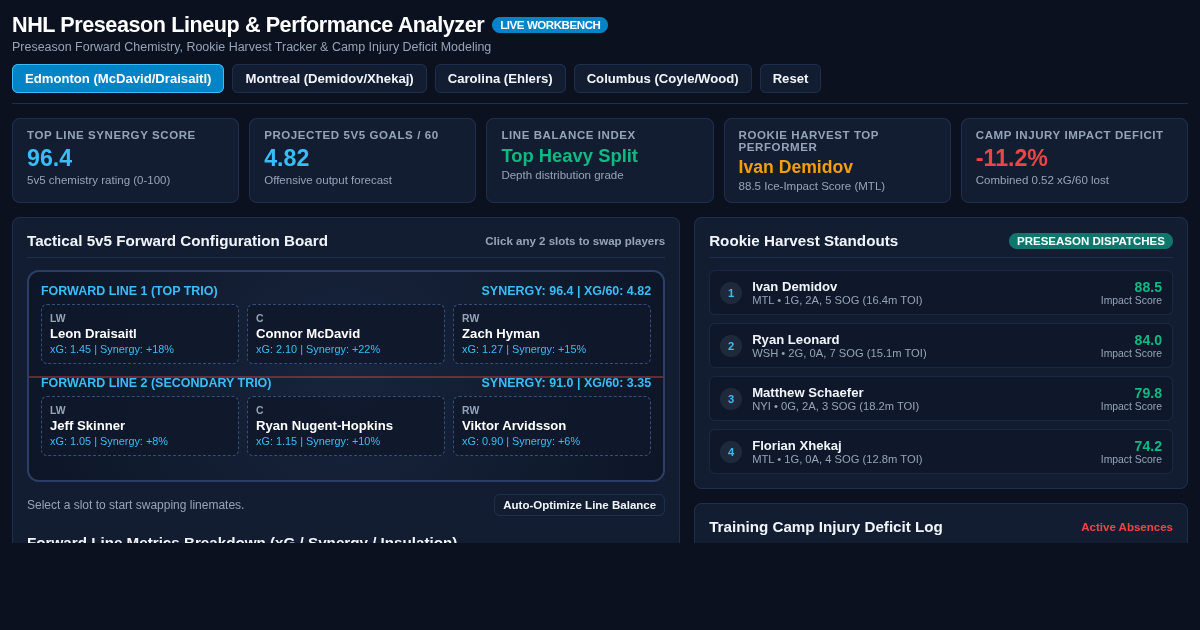The width and height of the screenshot is (1200, 630).
Task: Pick Viktor Arvidsson RW slot
Action: (x=552, y=426)
